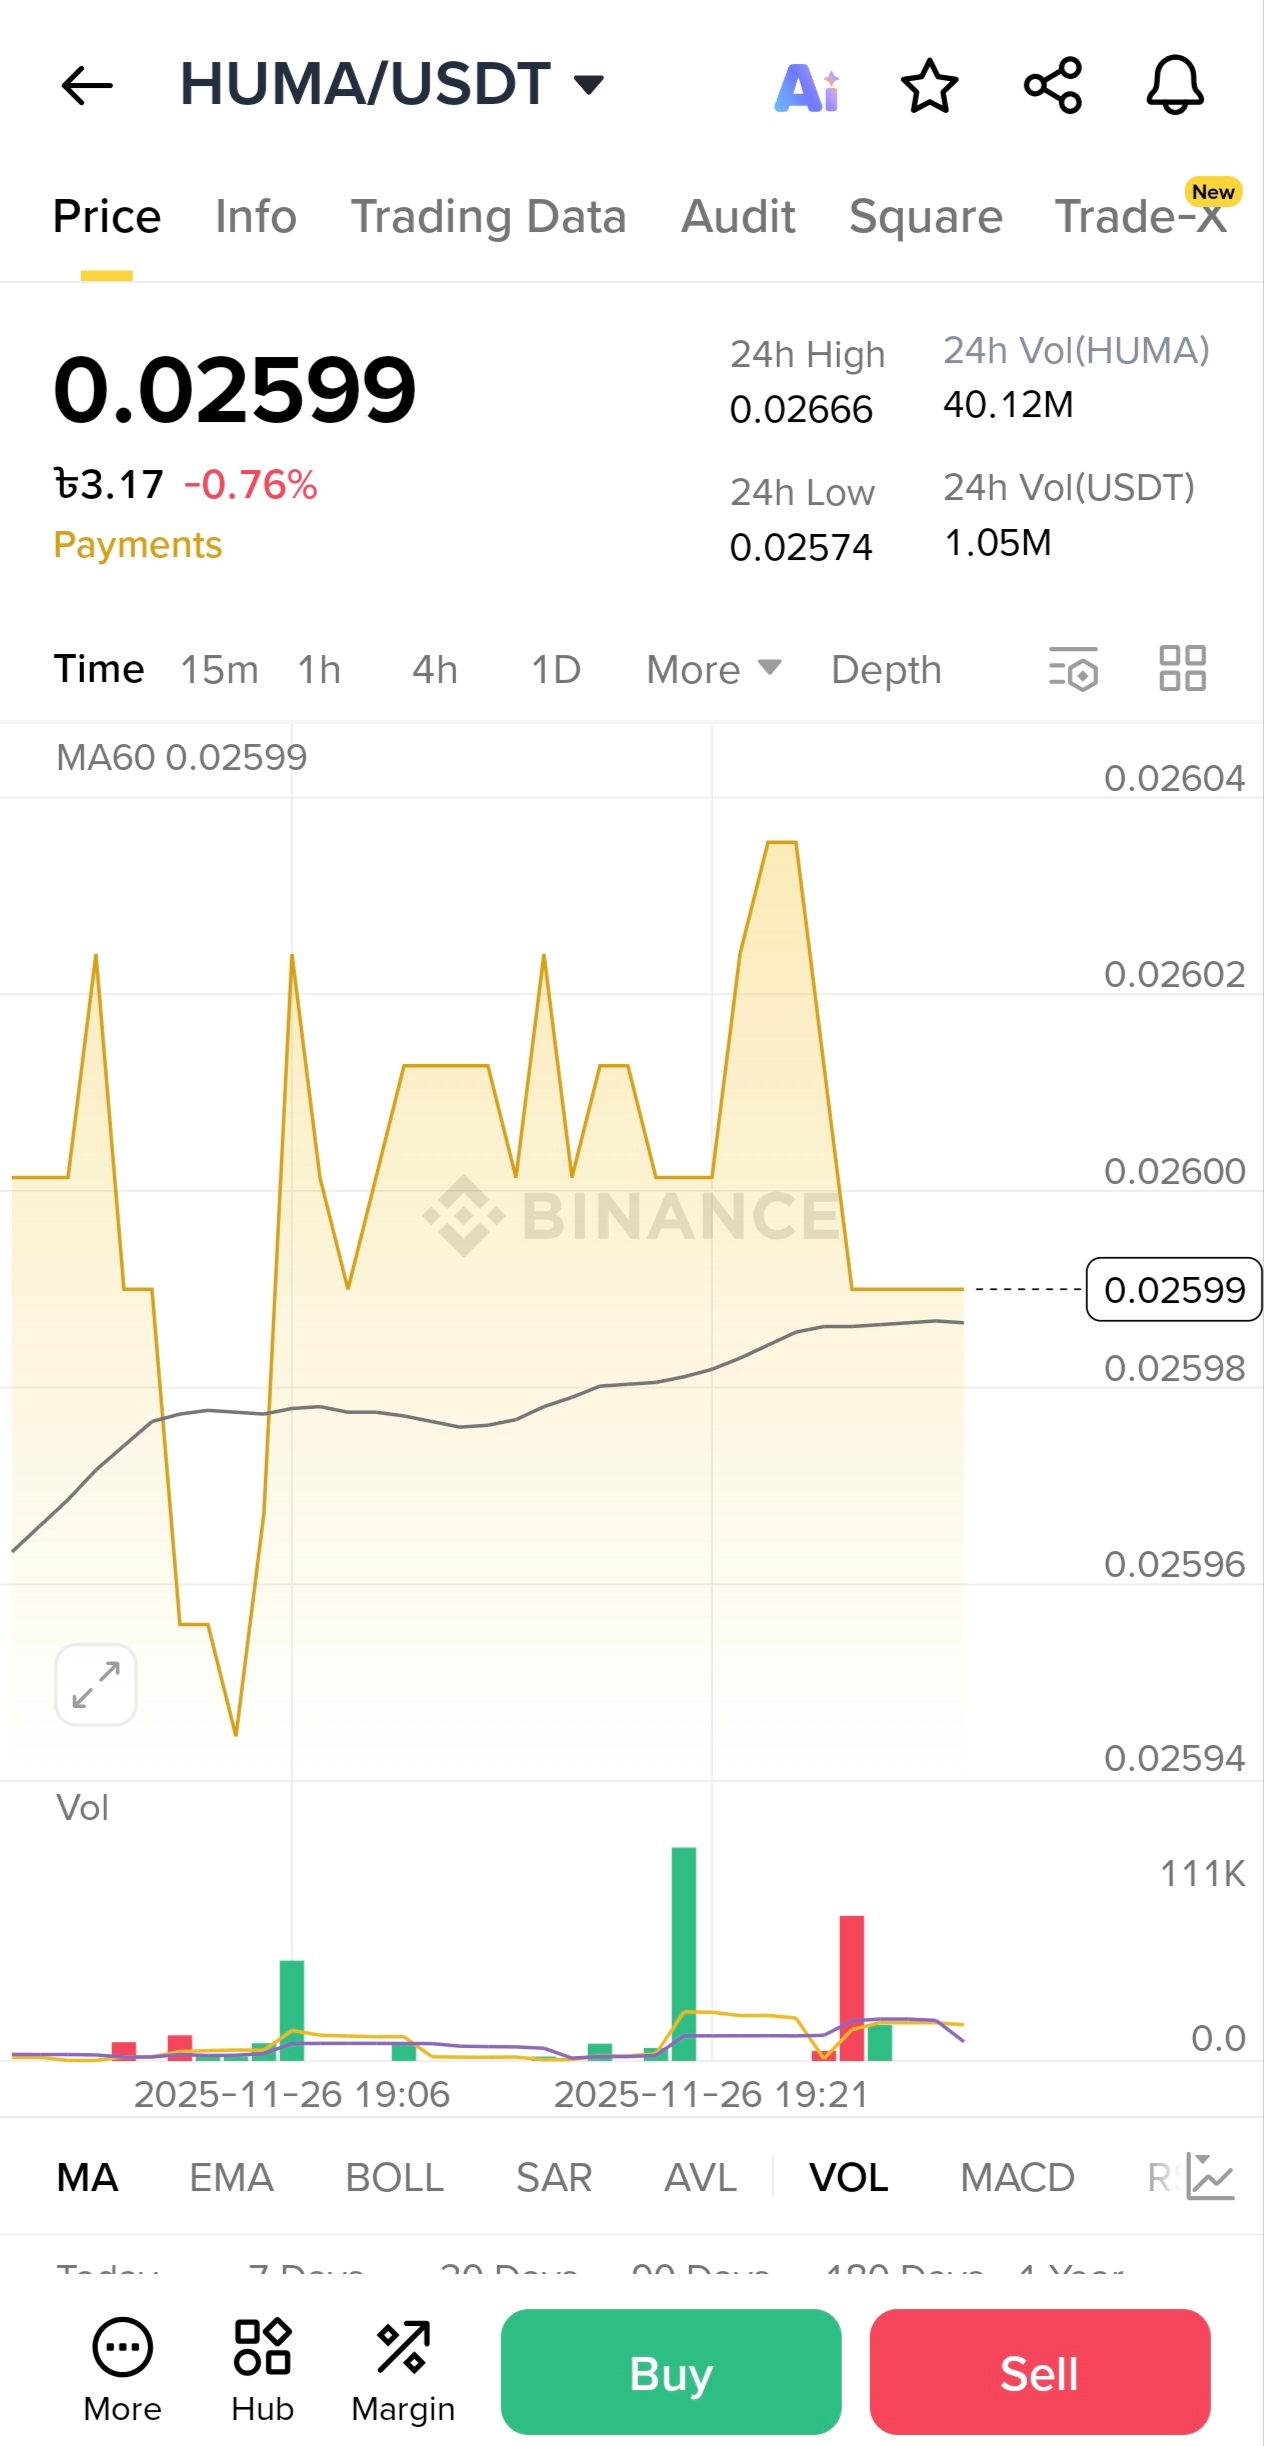This screenshot has height=2446, width=1264.
Task: Open price alert bell icon
Action: click(x=1175, y=85)
